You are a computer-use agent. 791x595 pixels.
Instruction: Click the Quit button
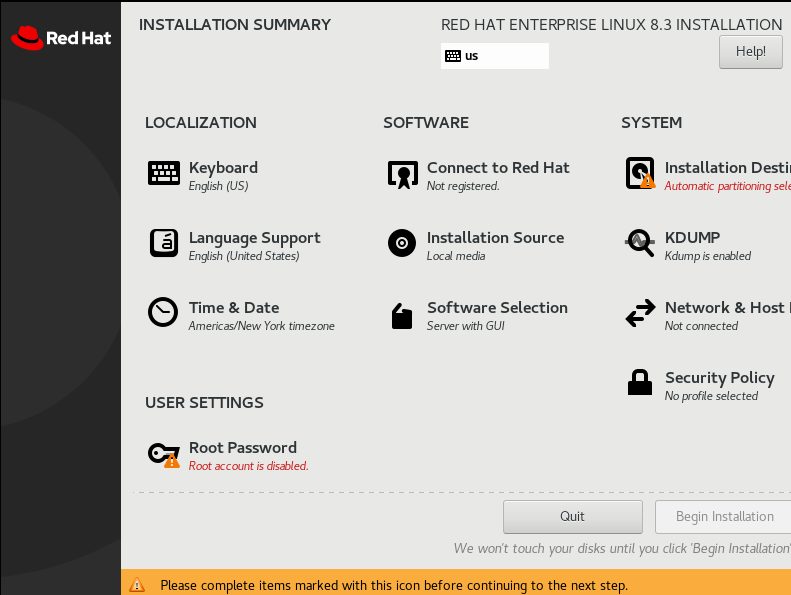[x=573, y=516]
